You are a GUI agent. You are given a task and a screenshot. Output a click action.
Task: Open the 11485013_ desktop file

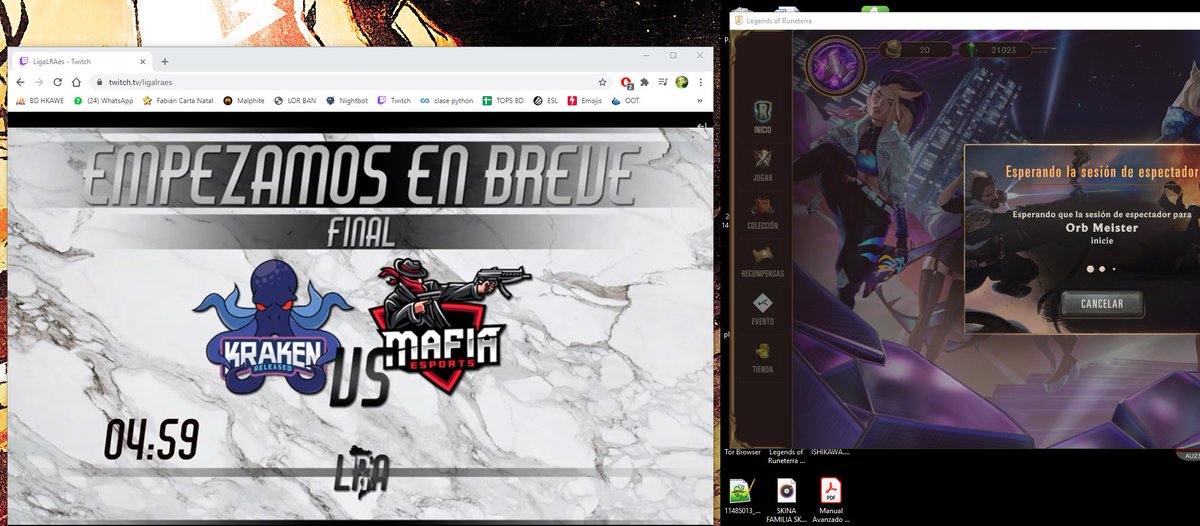pyautogui.click(x=740, y=496)
